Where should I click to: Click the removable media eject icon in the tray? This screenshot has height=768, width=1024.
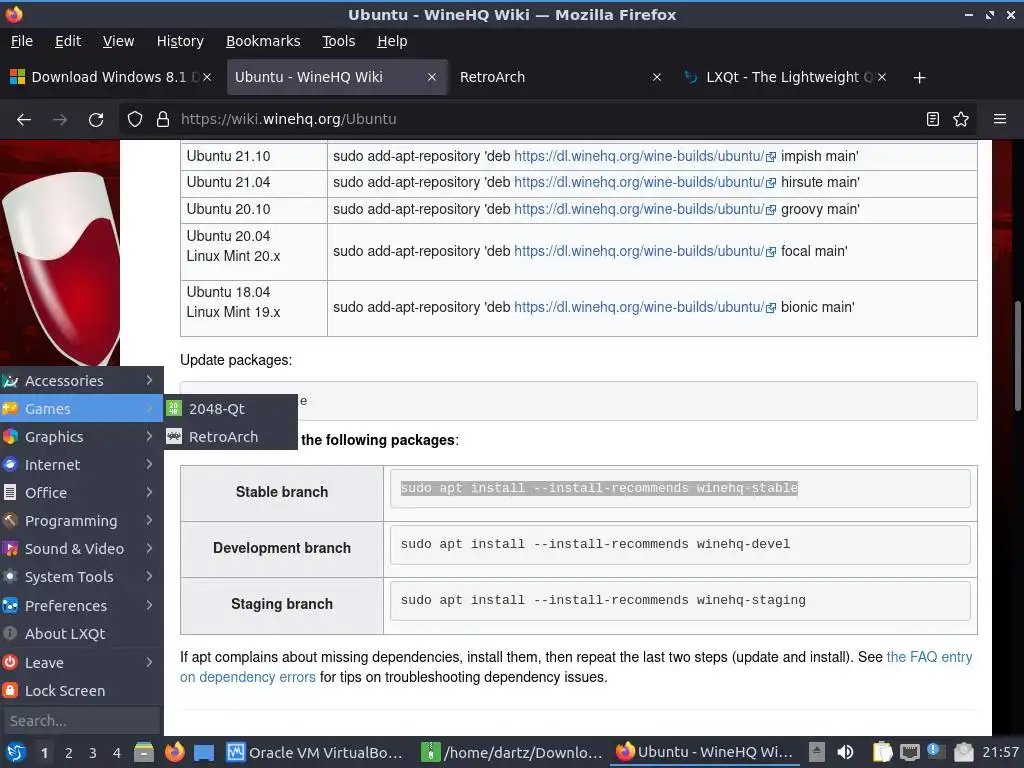[816, 752]
